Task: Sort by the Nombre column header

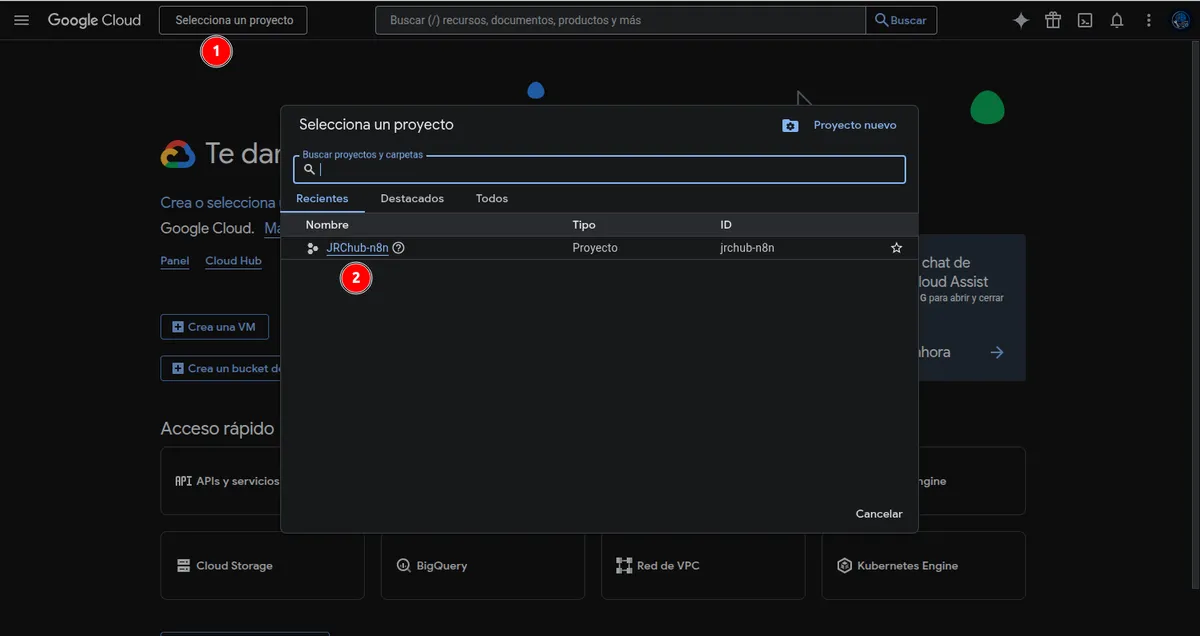Action: click(327, 225)
